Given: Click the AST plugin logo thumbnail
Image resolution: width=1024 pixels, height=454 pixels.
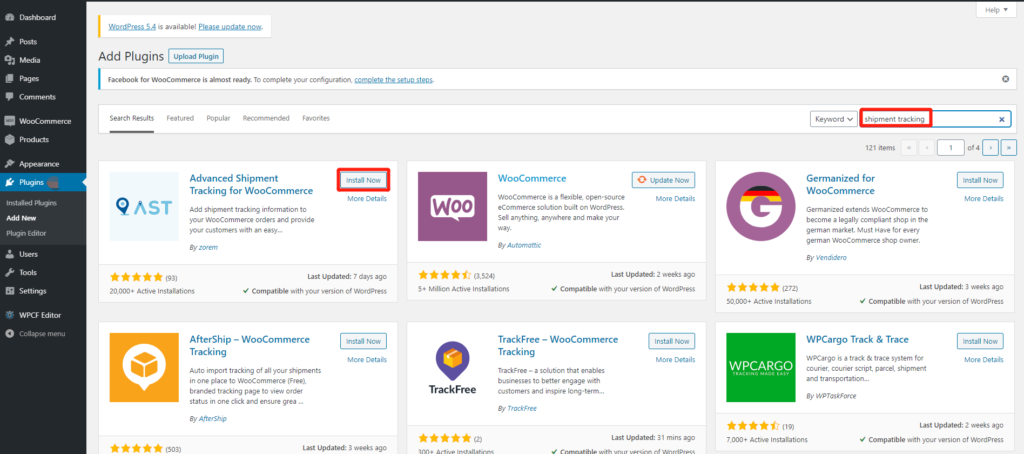Looking at the screenshot, I should pos(144,206).
